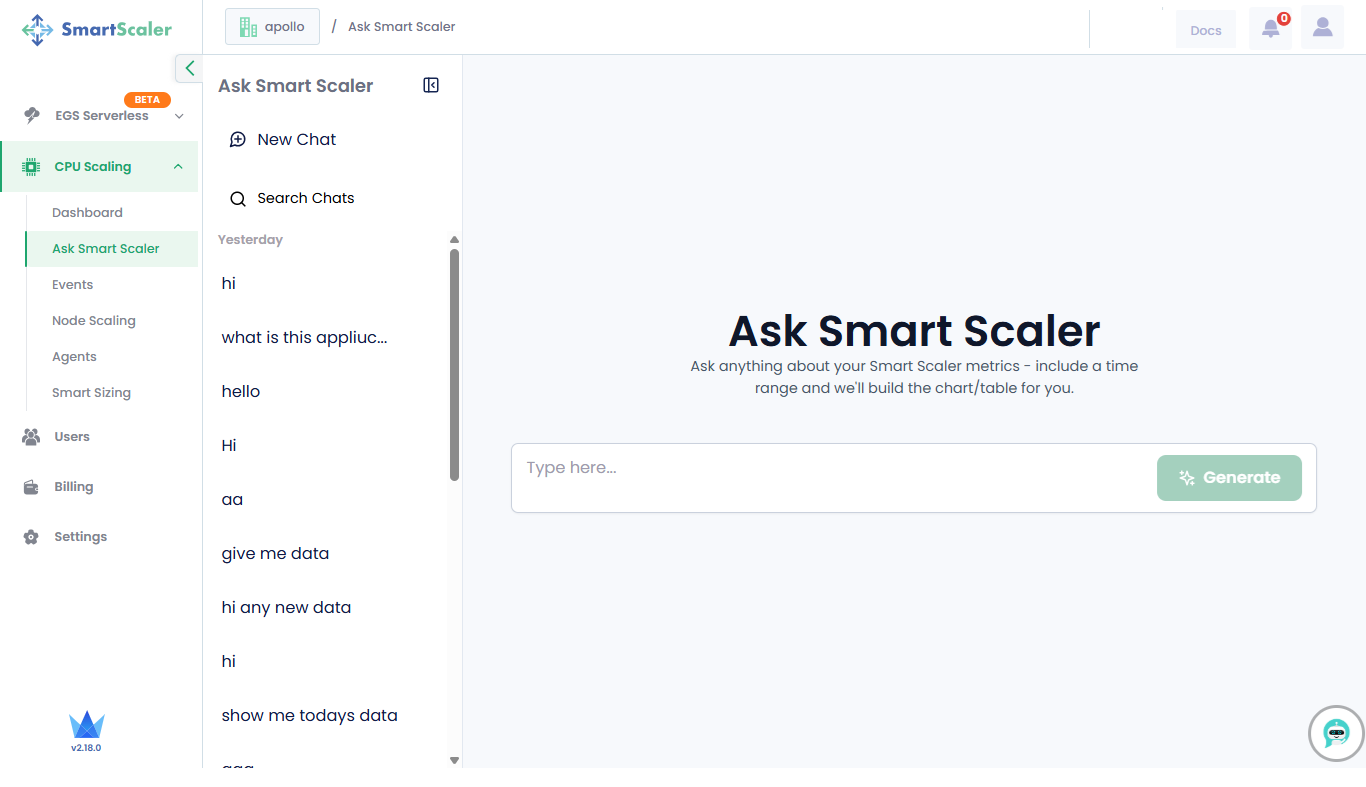Collapse the left sidebar with arrow toggle

click(189, 68)
